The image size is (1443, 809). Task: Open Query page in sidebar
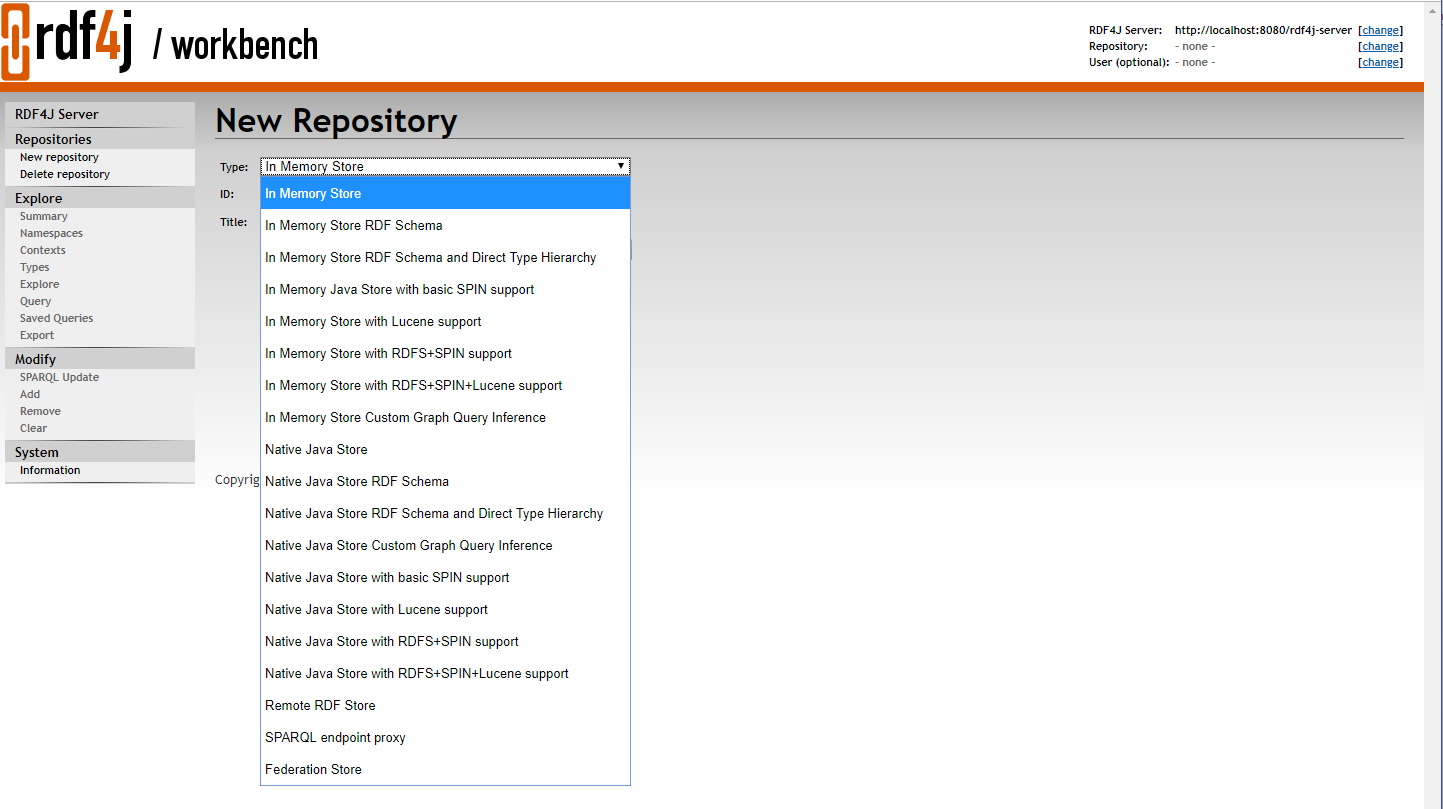[x=35, y=301]
